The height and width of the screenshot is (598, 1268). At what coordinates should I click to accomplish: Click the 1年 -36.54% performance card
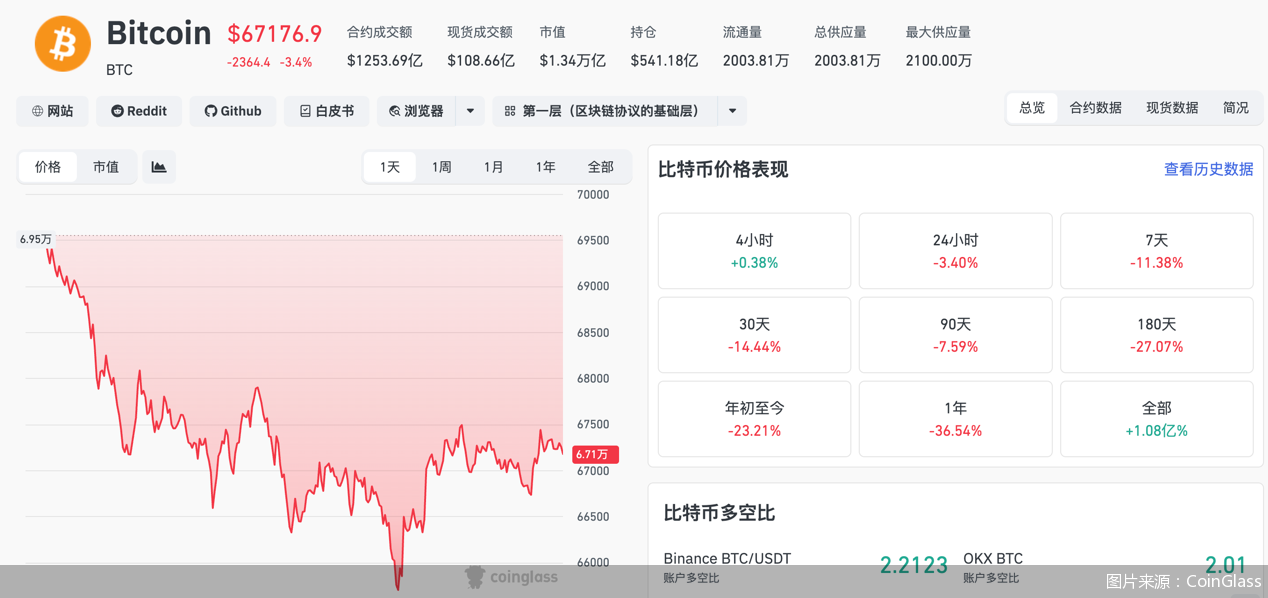point(956,419)
